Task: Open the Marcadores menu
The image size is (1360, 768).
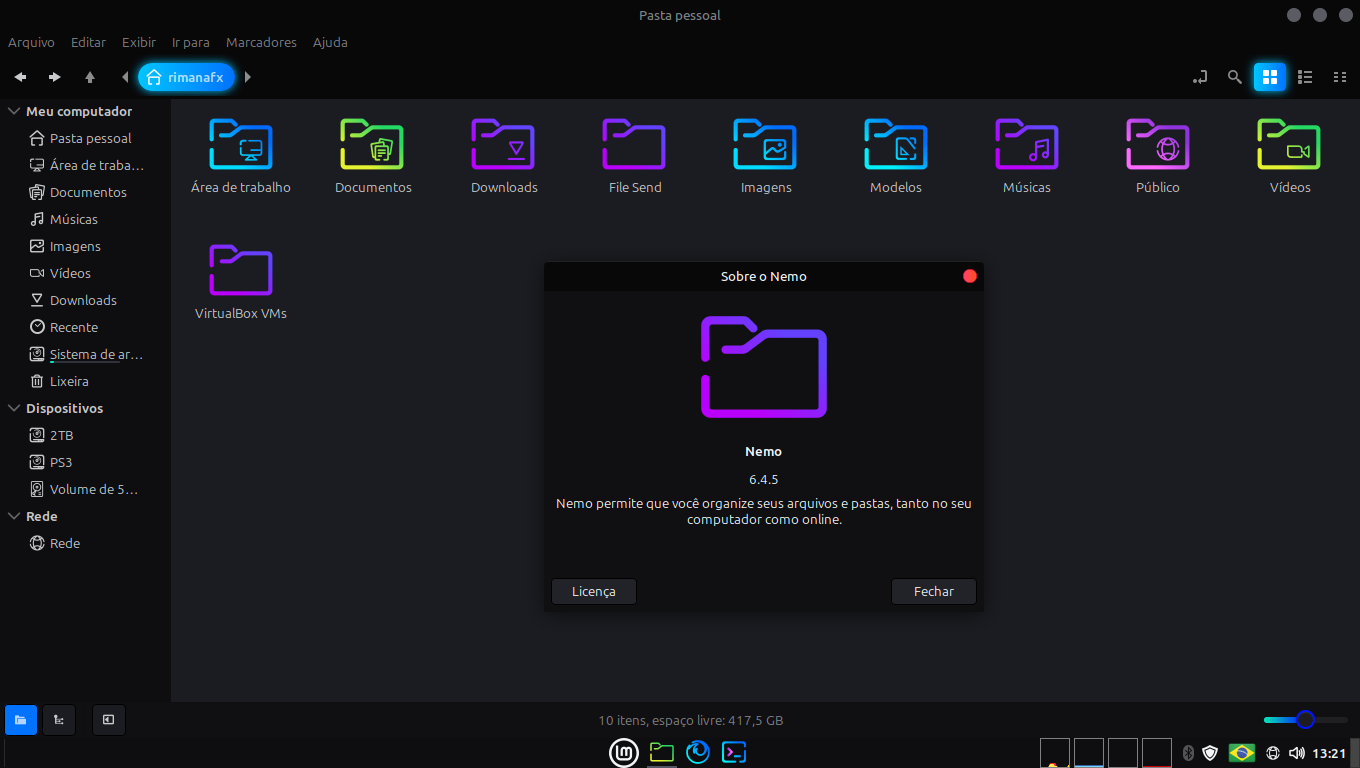Action: click(x=261, y=43)
